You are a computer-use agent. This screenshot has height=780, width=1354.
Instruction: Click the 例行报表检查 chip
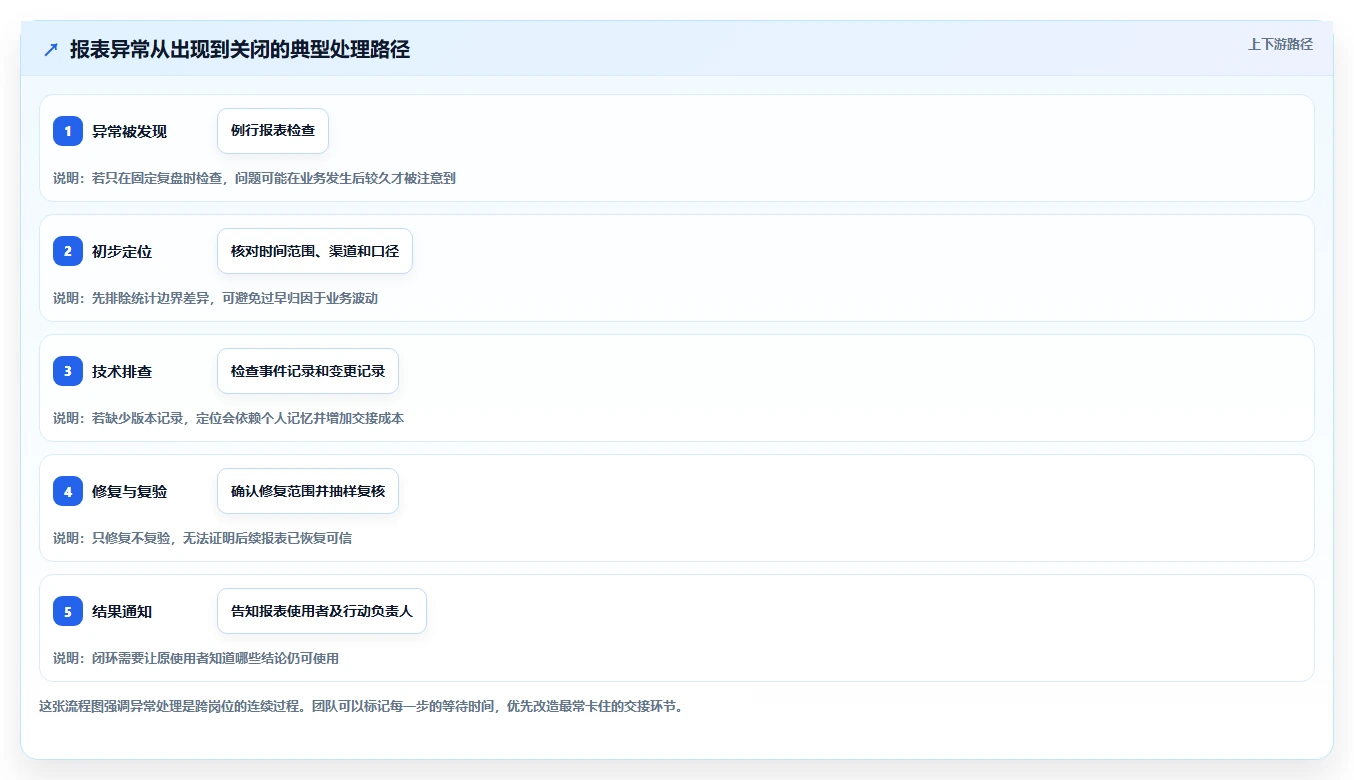[x=273, y=131]
